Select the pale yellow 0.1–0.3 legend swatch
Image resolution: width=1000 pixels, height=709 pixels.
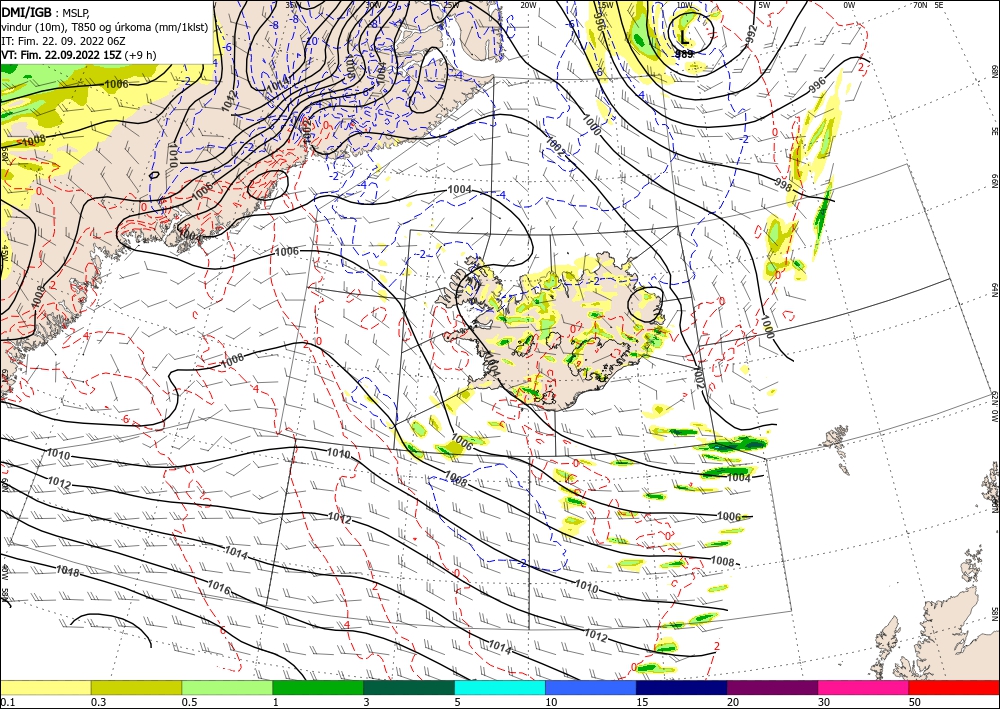45,687
